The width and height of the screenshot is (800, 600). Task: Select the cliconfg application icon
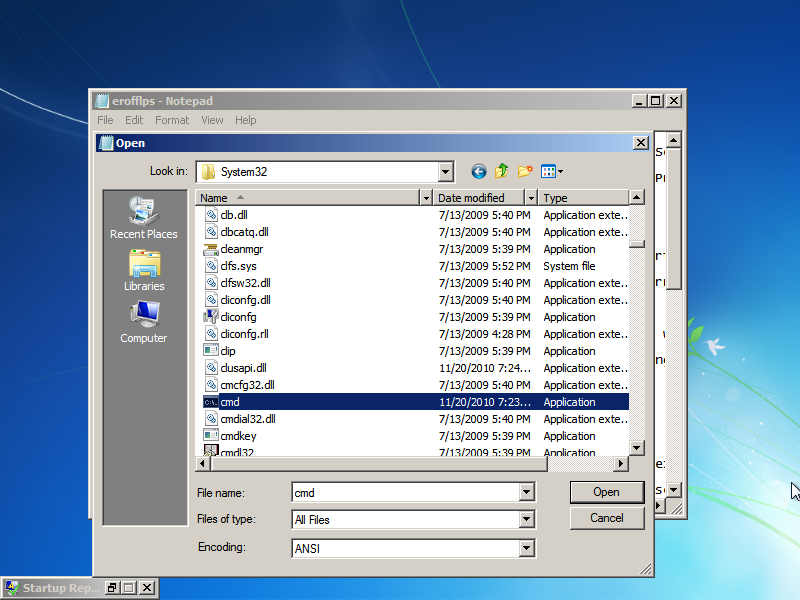pyautogui.click(x=211, y=317)
